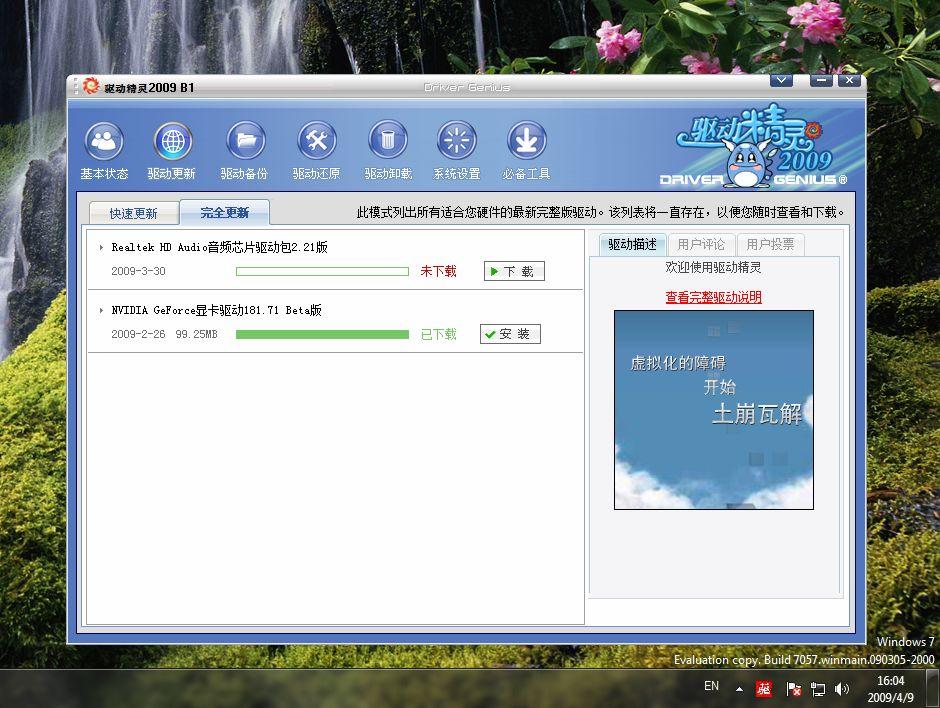Open the dropdown arrow in the title bar
940x708 pixels.
point(781,79)
